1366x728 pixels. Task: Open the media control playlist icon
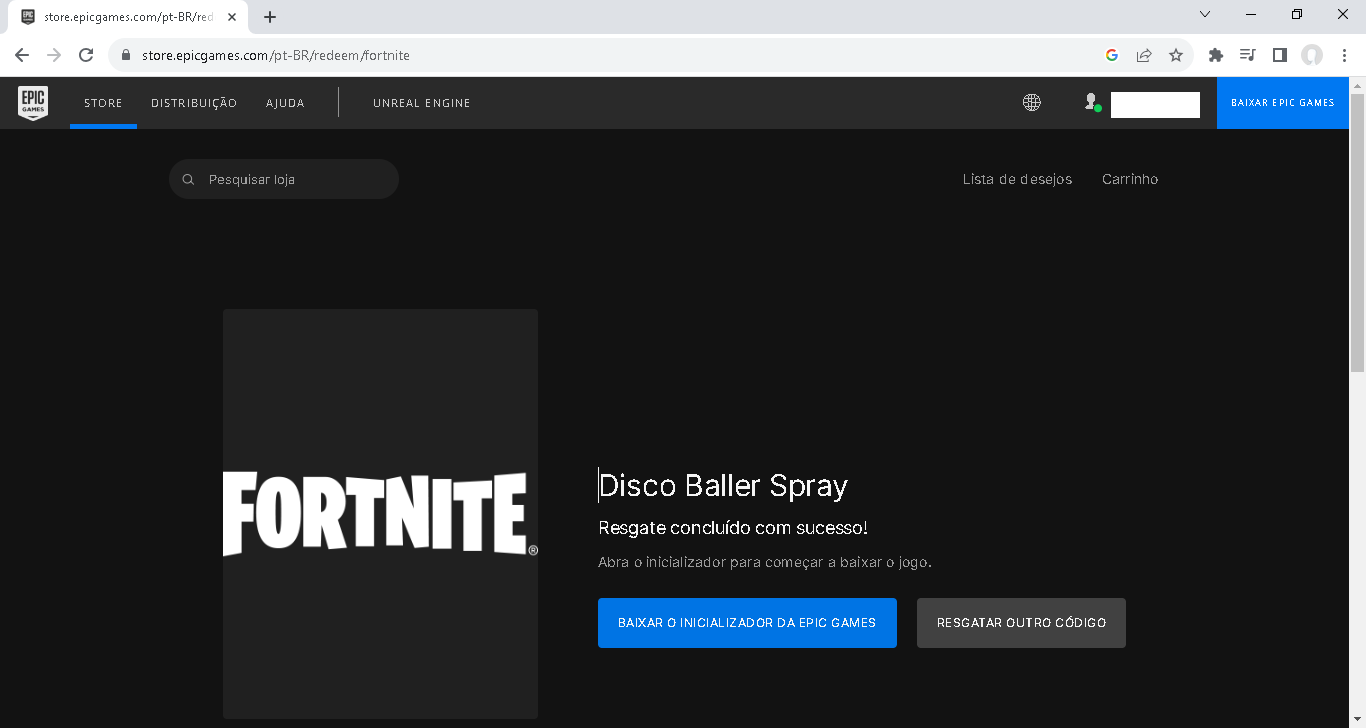click(x=1247, y=55)
